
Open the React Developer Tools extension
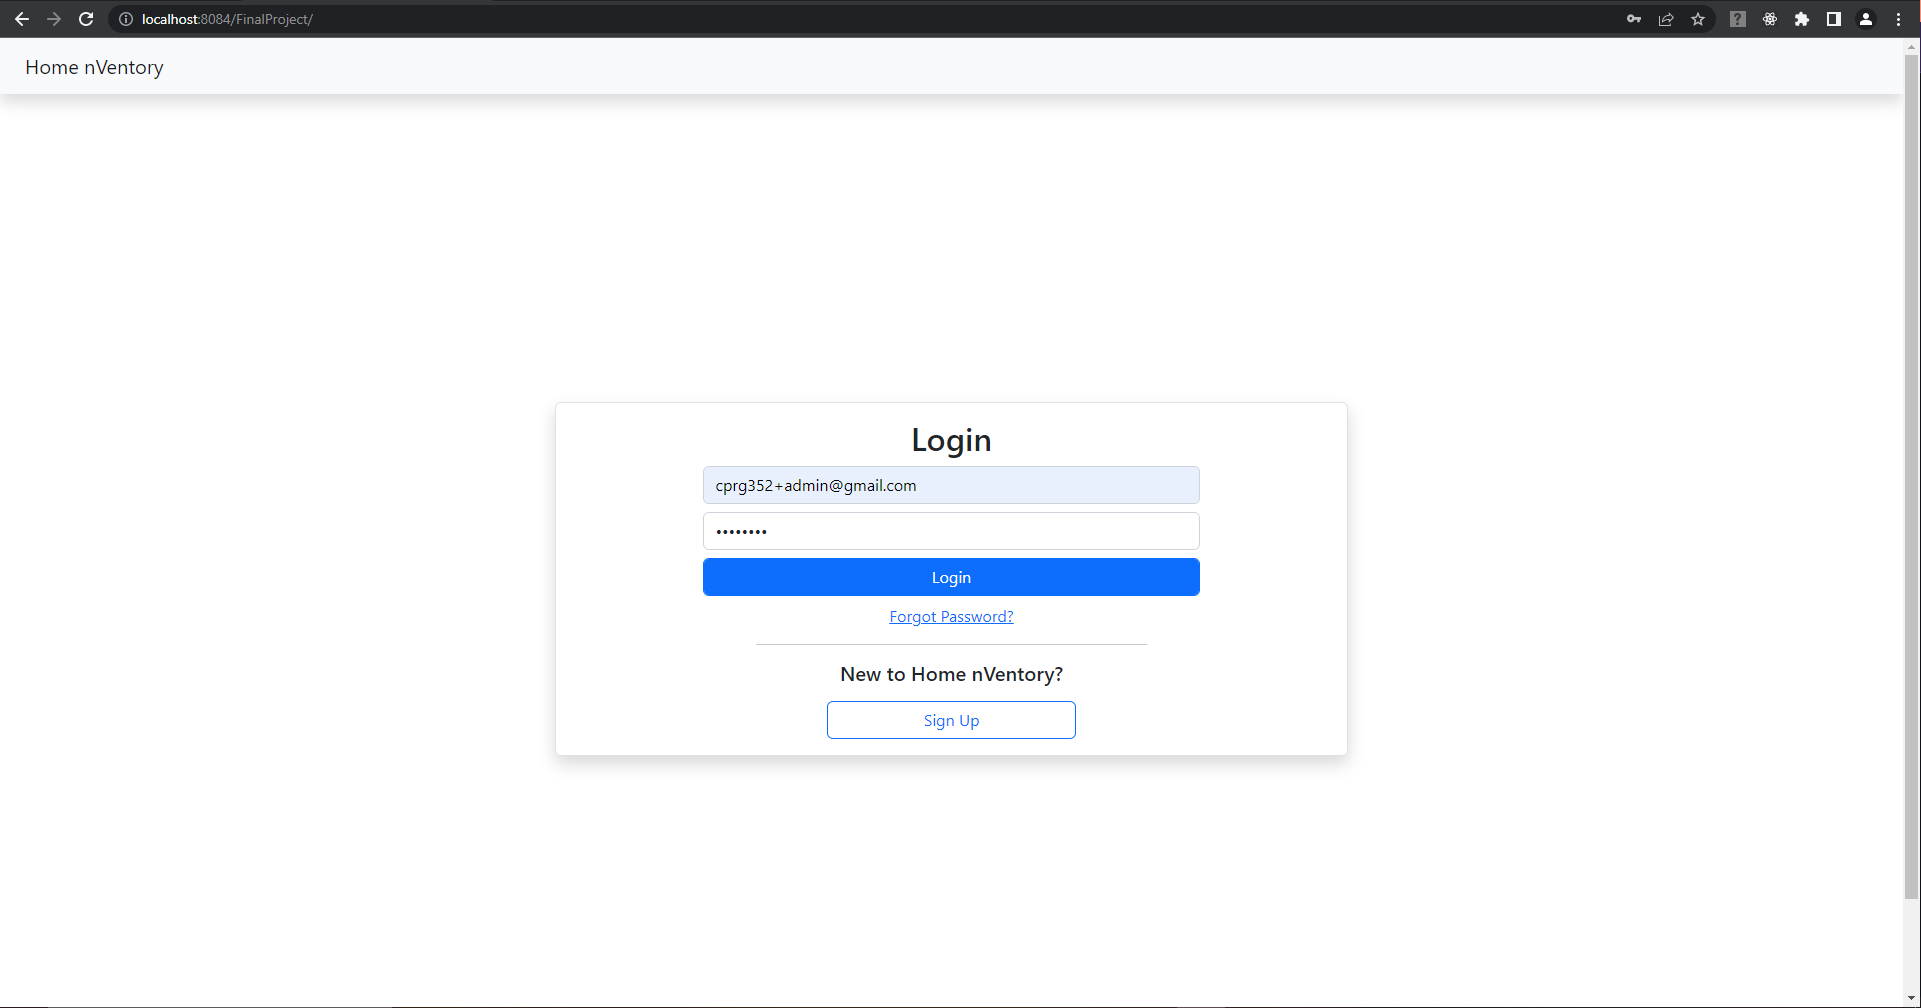1770,19
